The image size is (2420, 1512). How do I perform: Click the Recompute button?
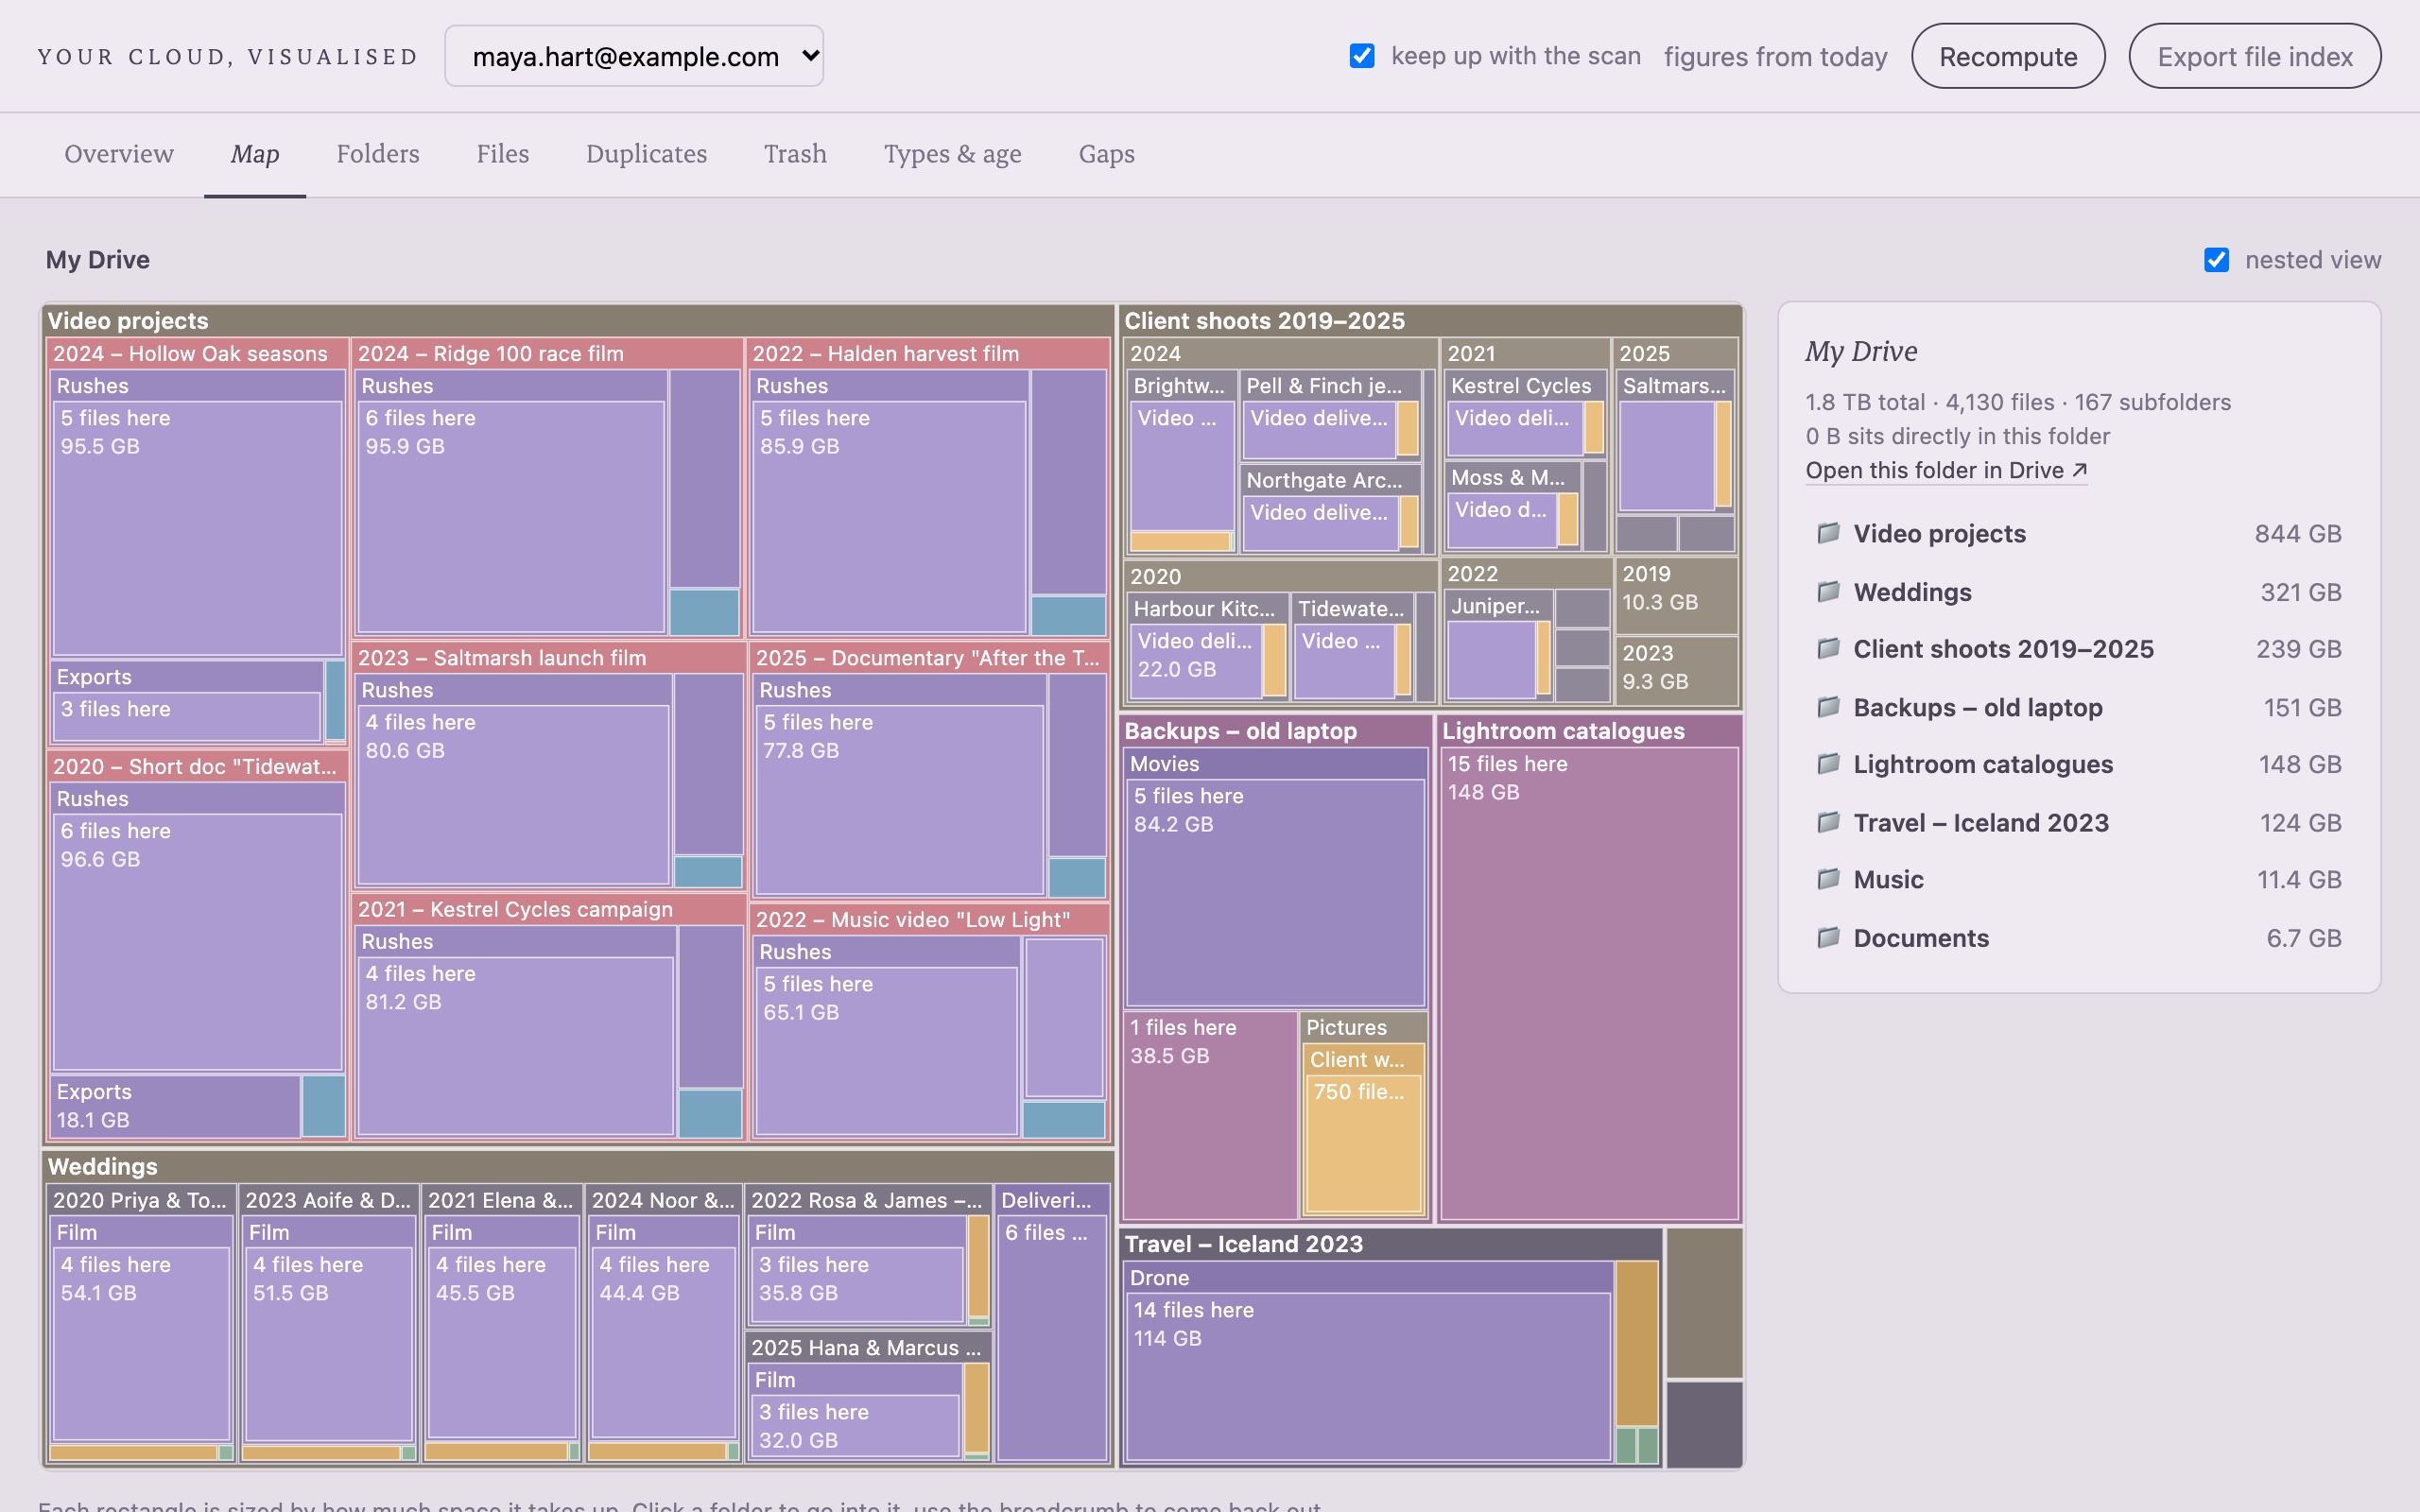pos(2008,56)
